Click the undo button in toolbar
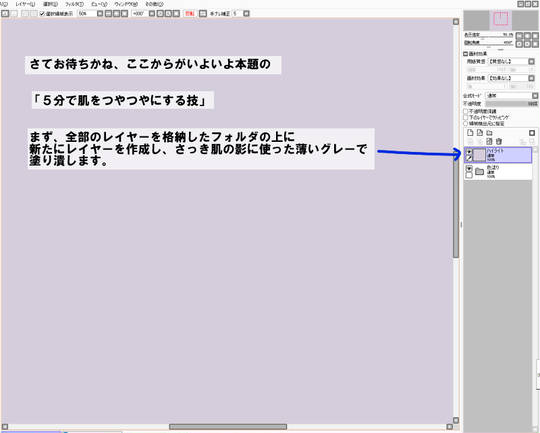This screenshot has width=540, height=433. (5, 13)
